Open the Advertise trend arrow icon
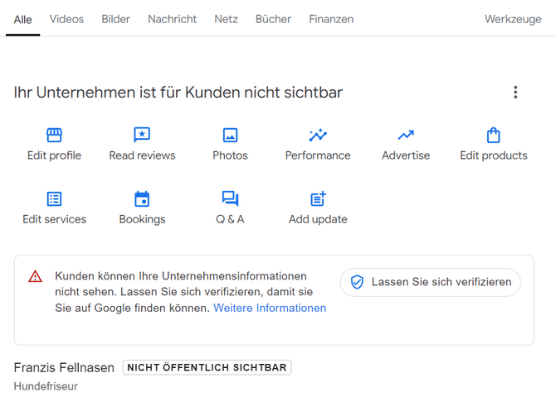This screenshot has height=403, width=556. [406, 135]
